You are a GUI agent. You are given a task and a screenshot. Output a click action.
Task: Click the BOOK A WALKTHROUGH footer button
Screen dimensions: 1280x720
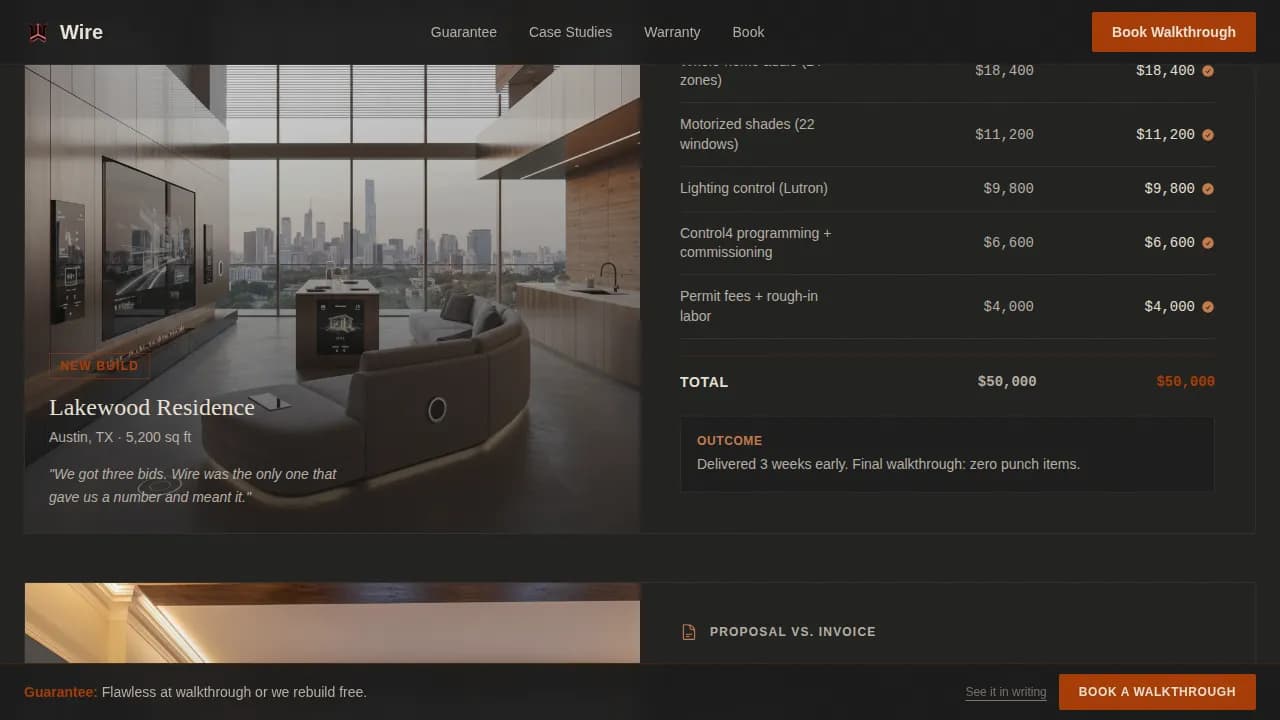pos(1157,692)
